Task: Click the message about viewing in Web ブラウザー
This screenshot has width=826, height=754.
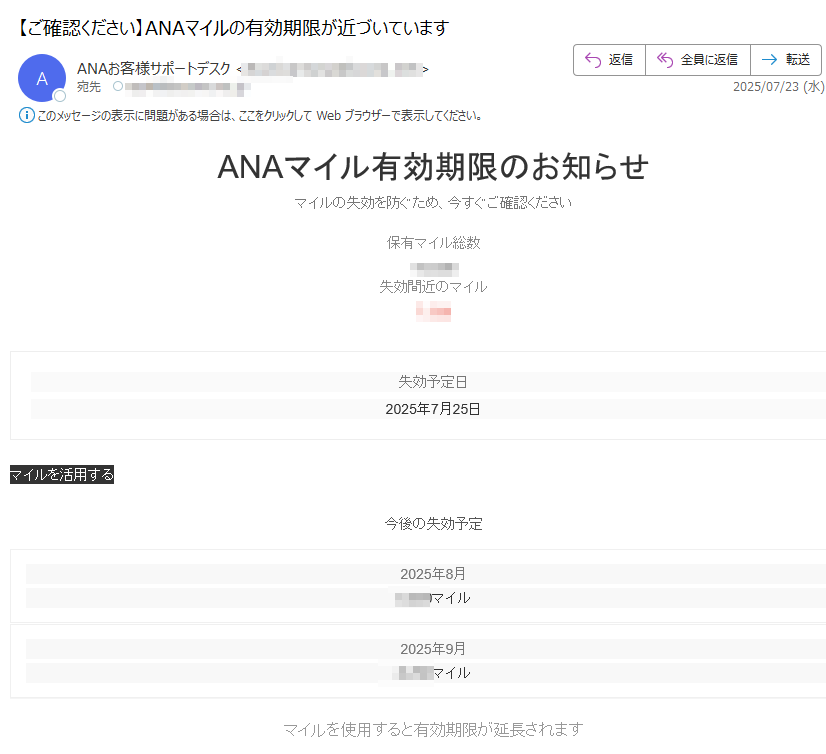Action: pyautogui.click(x=260, y=115)
